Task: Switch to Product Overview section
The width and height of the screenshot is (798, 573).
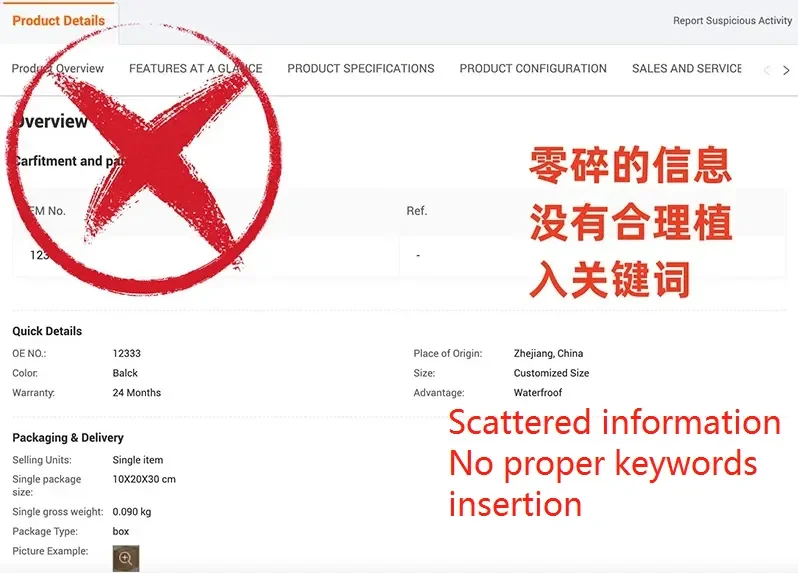Action: coord(58,68)
